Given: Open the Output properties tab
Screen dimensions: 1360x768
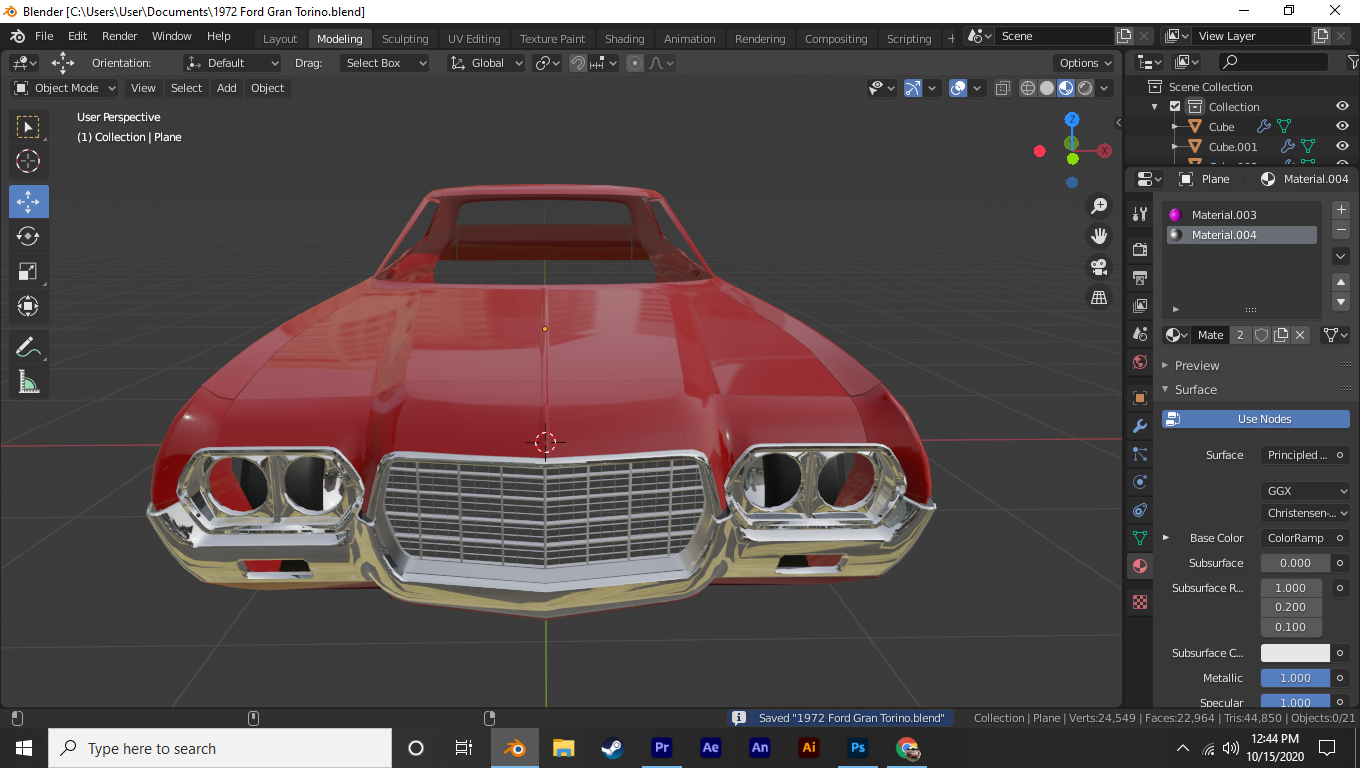Looking at the screenshot, I should [x=1139, y=277].
